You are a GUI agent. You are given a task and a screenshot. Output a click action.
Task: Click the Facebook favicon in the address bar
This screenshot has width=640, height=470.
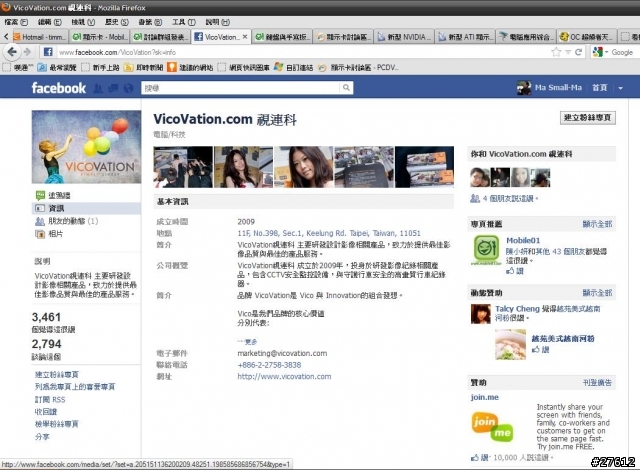click(x=48, y=52)
